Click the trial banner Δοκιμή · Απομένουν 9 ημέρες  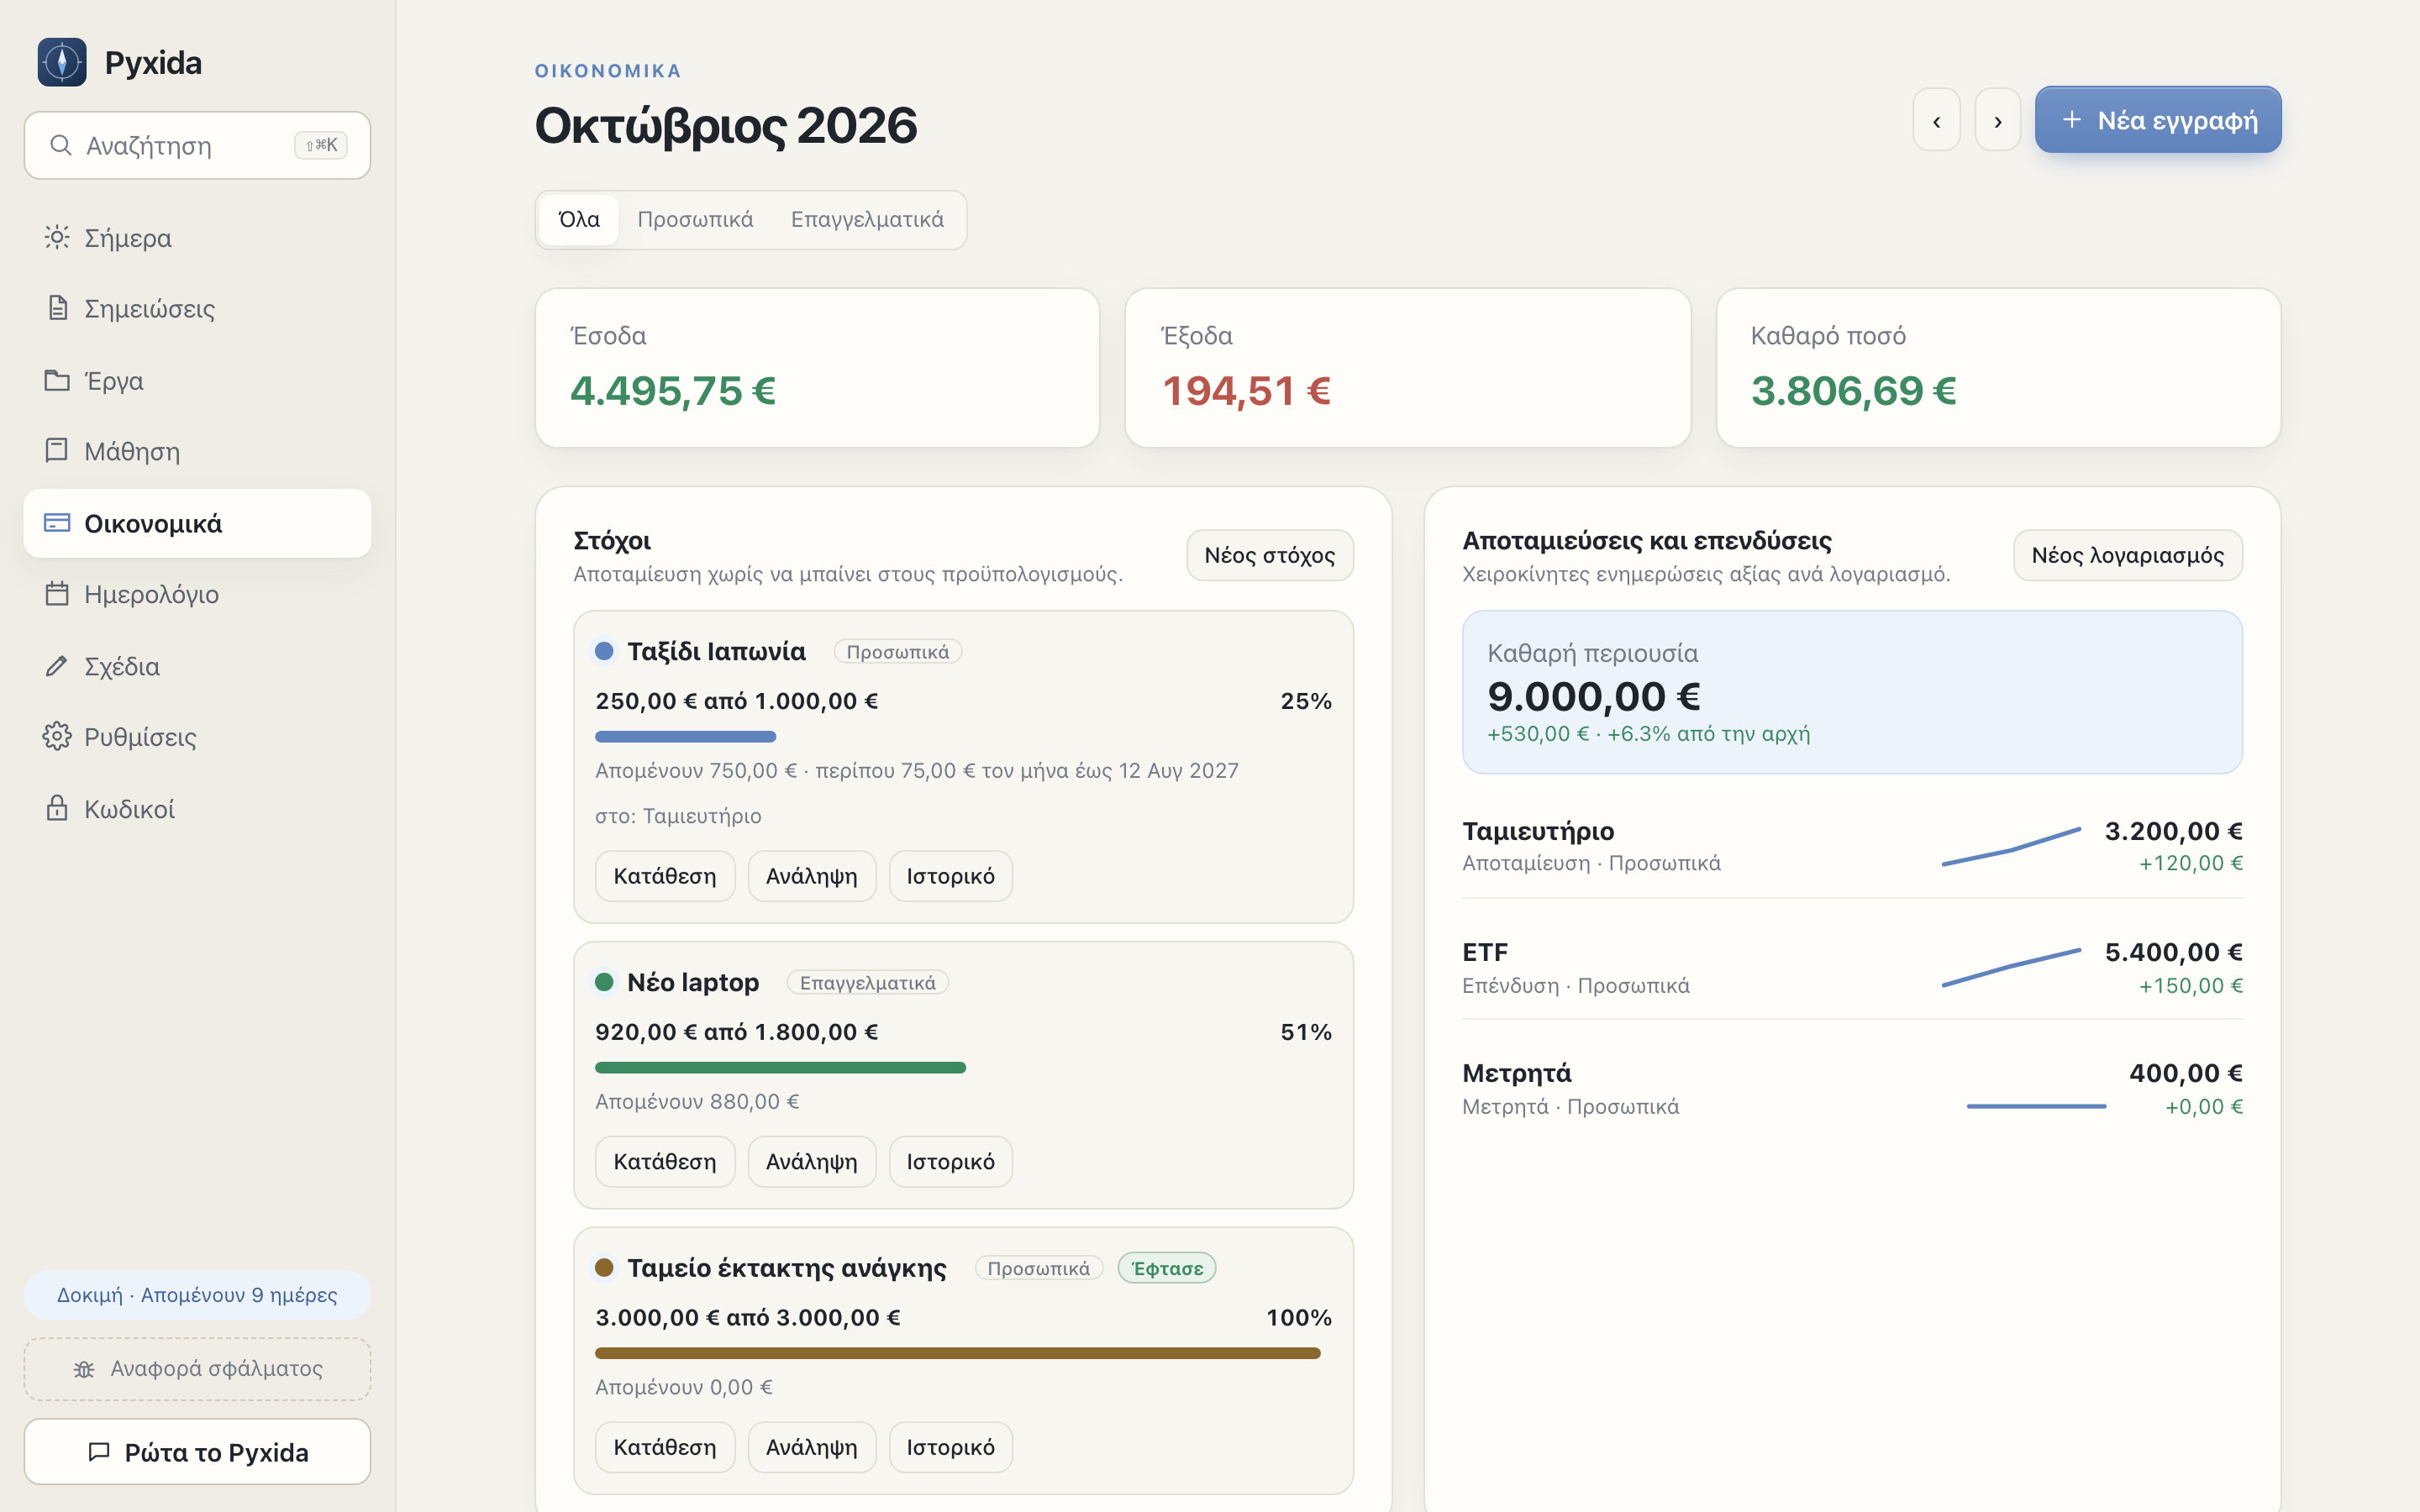[x=198, y=1296]
